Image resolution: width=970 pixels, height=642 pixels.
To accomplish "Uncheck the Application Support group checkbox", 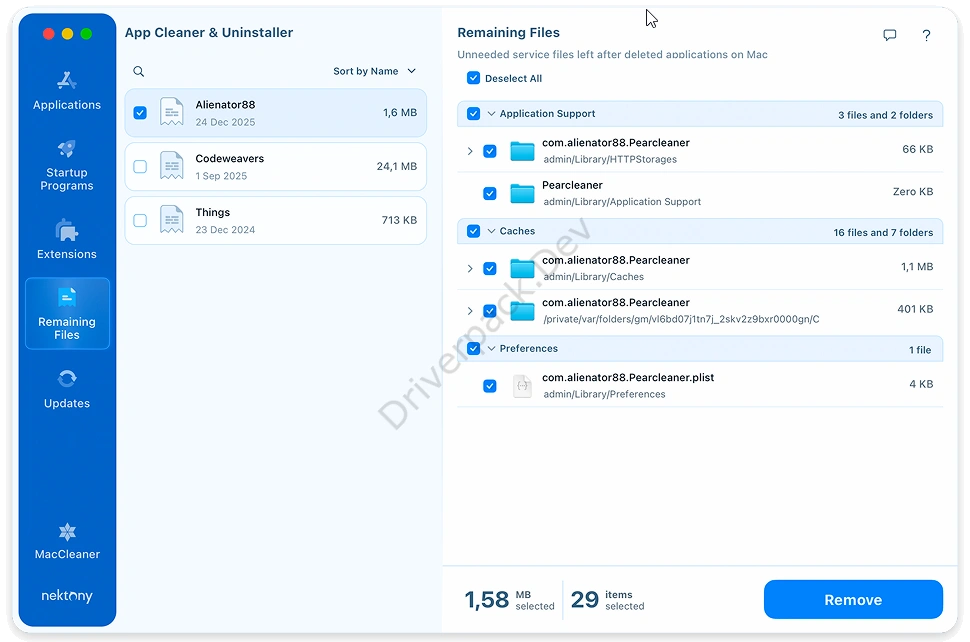I will (x=473, y=114).
